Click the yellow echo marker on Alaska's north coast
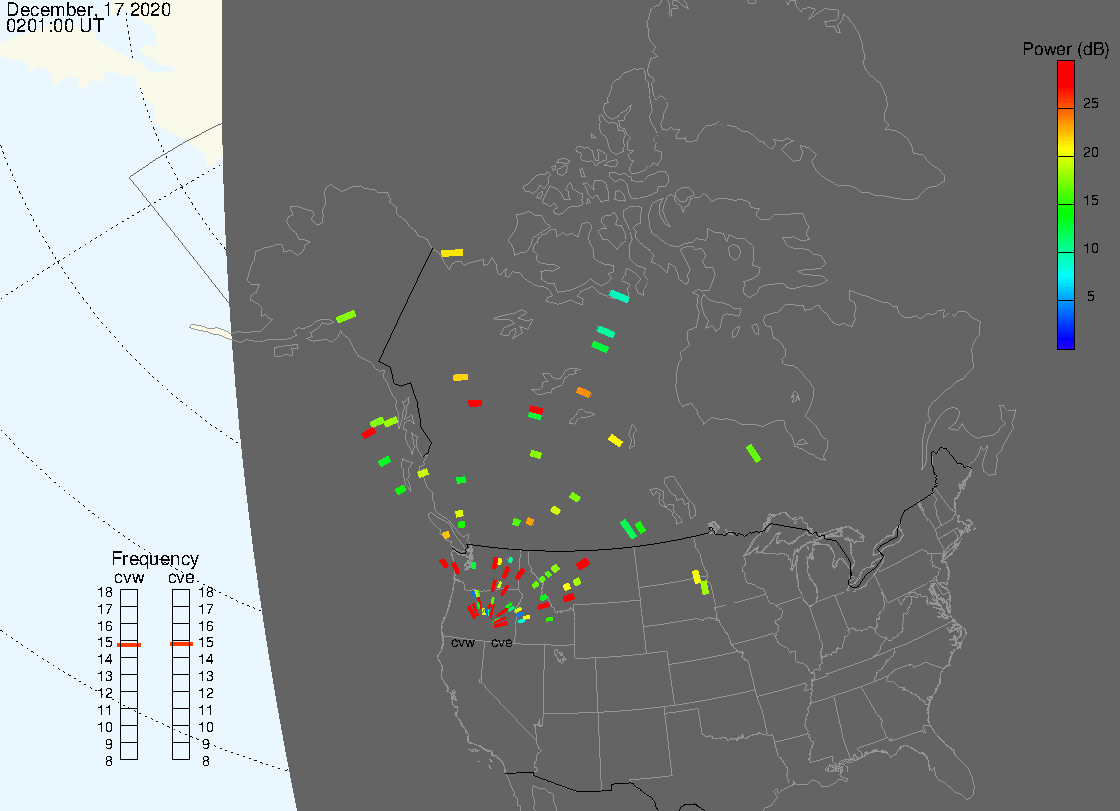The width and height of the screenshot is (1120, 811). pyautogui.click(x=452, y=253)
